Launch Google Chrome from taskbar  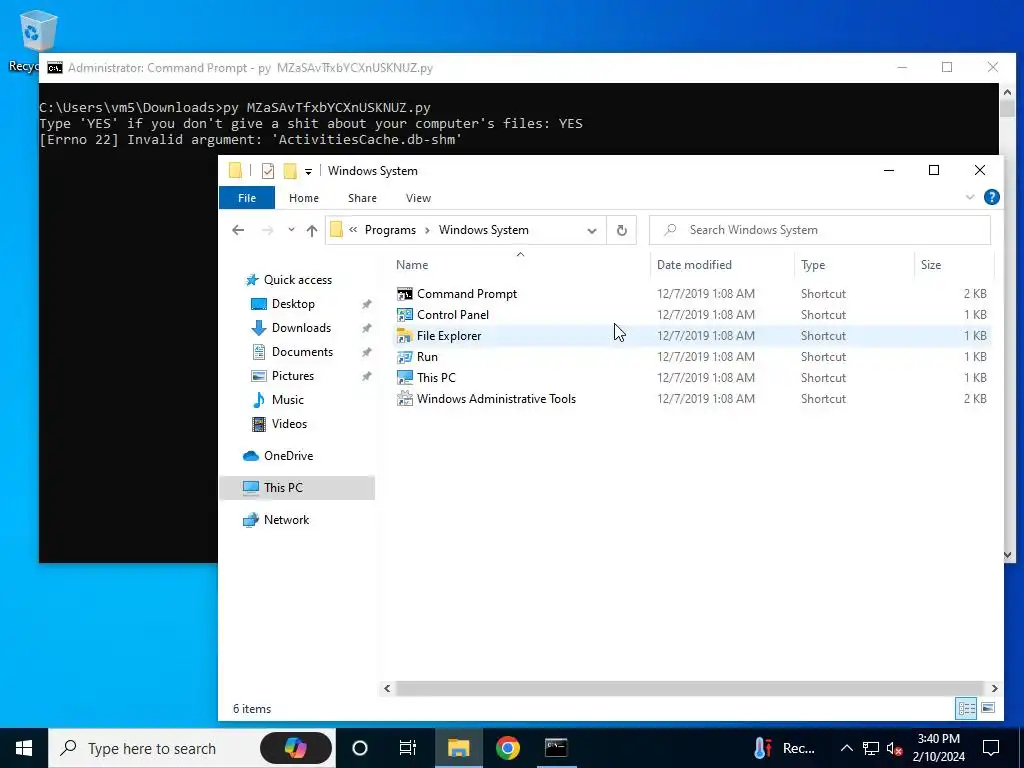(x=507, y=748)
